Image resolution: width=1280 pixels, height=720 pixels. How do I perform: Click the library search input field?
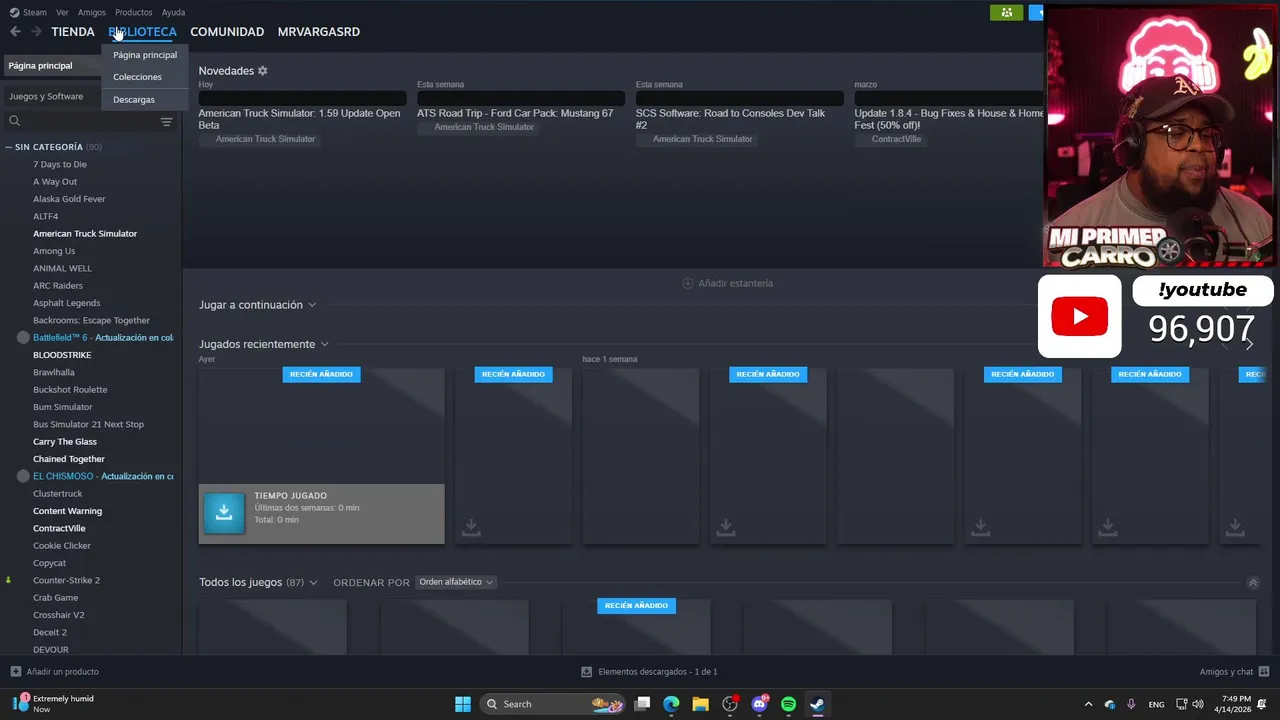(x=88, y=121)
